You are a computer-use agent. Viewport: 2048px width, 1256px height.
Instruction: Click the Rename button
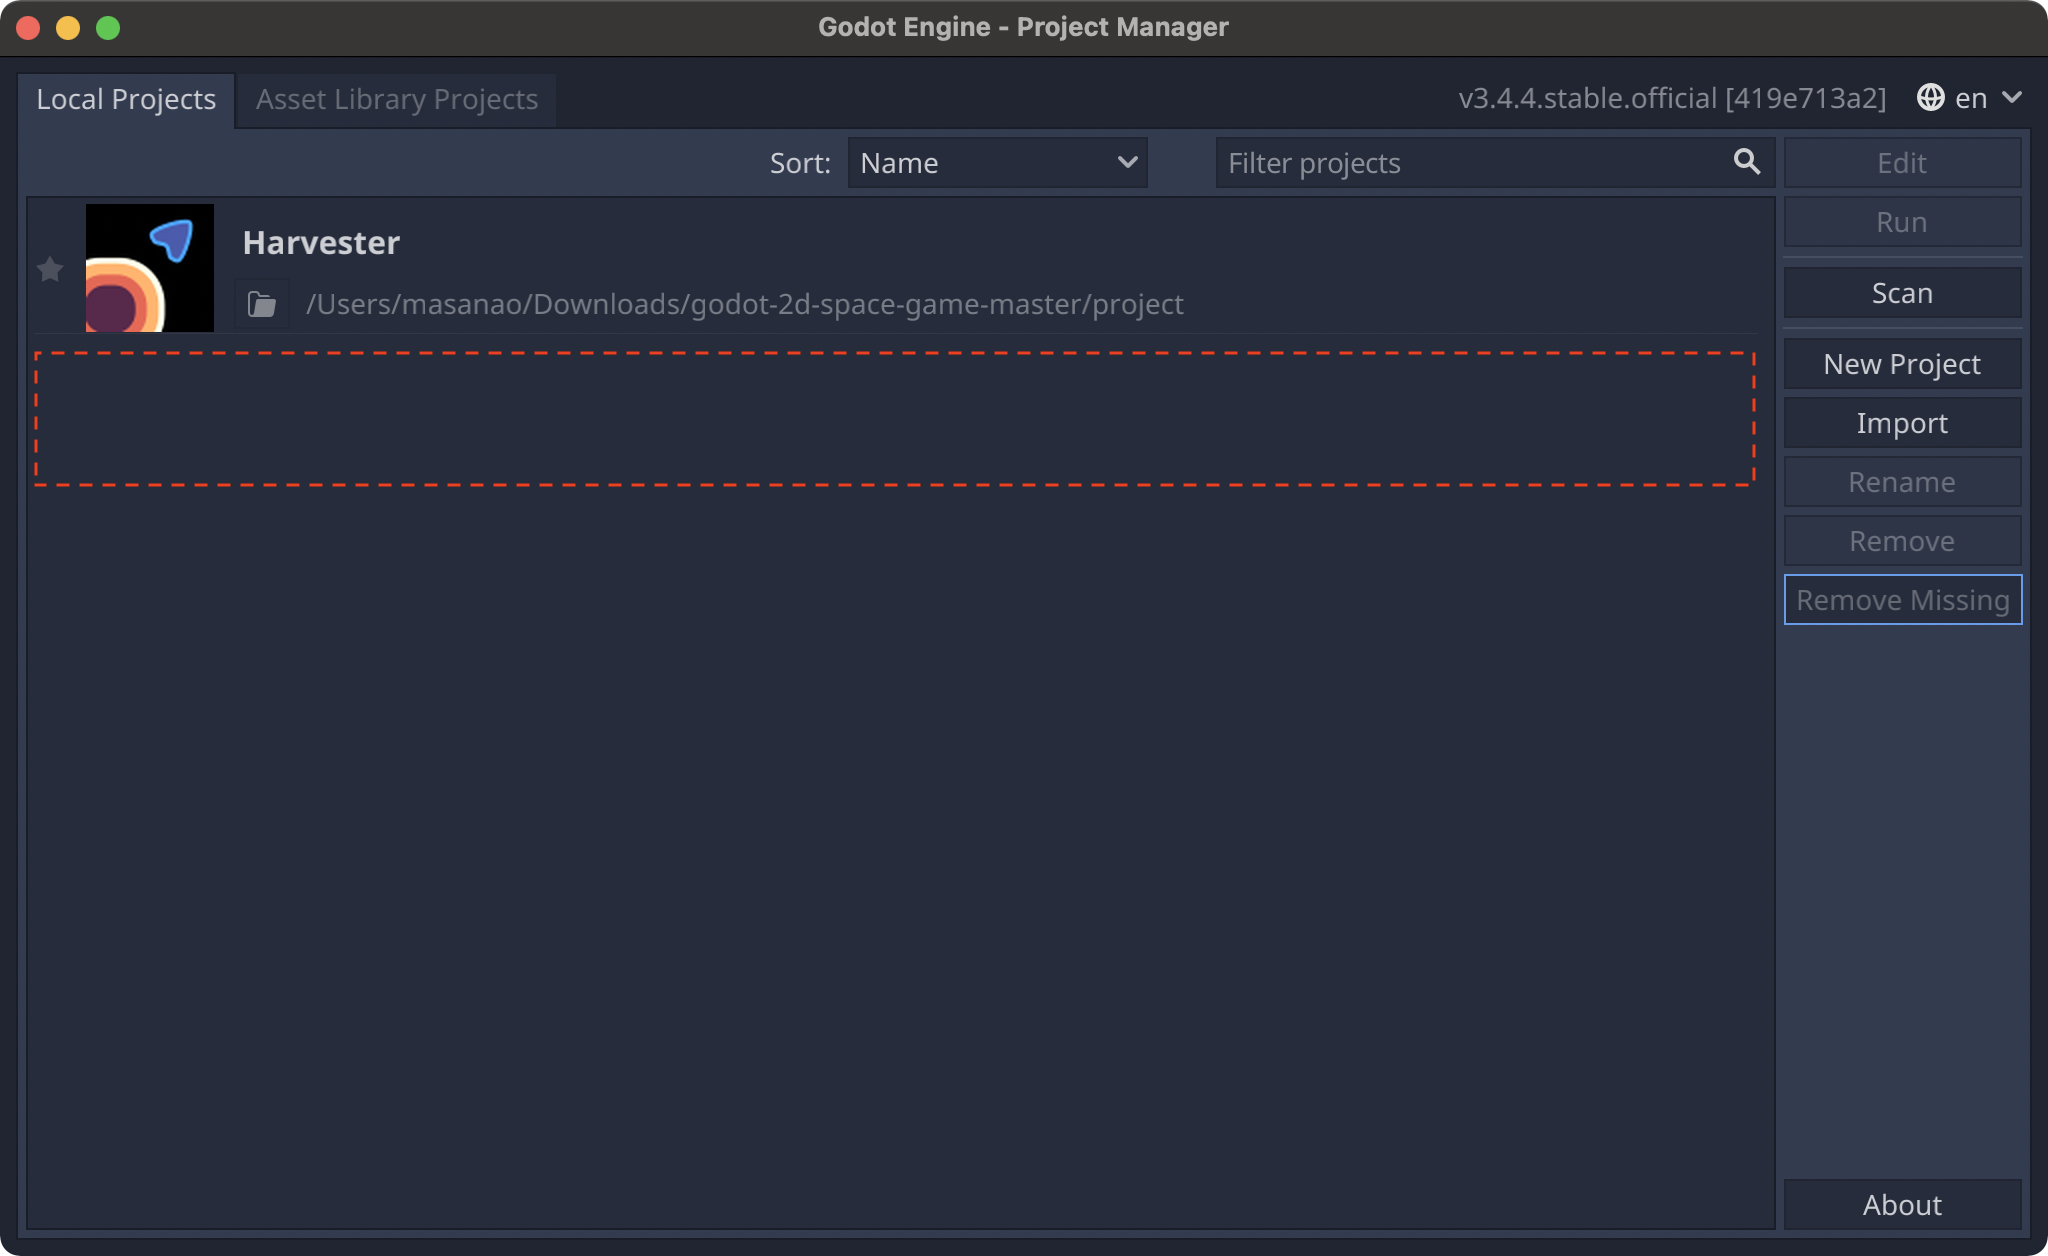pos(1902,482)
